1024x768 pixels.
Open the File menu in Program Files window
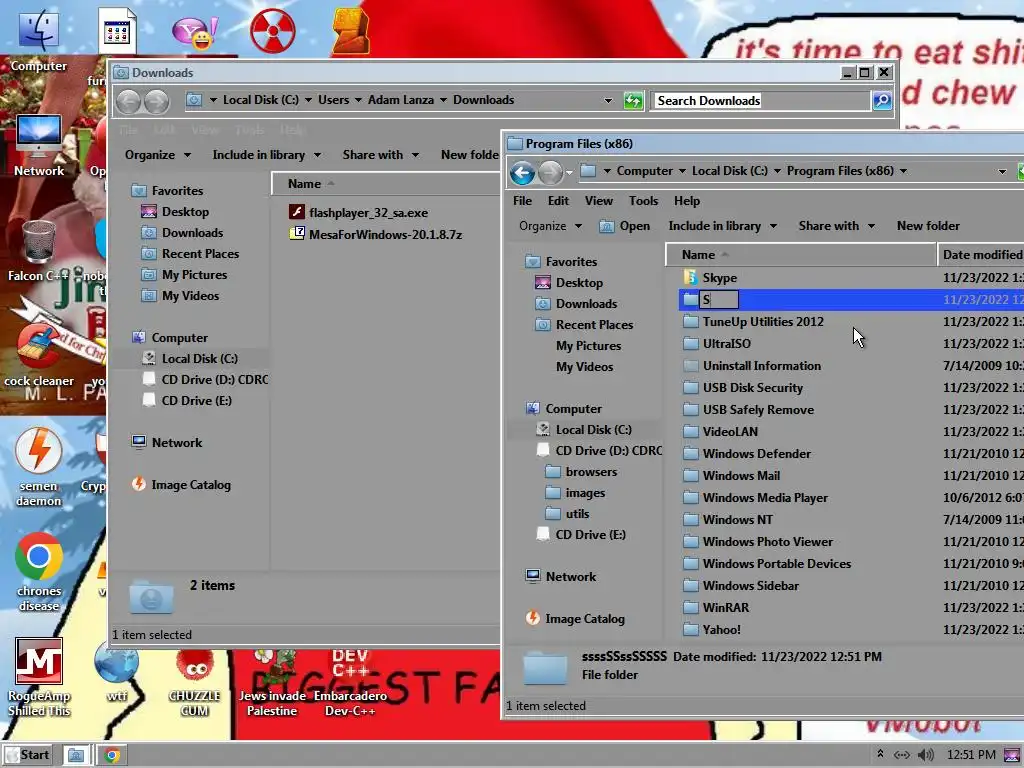tap(522, 200)
